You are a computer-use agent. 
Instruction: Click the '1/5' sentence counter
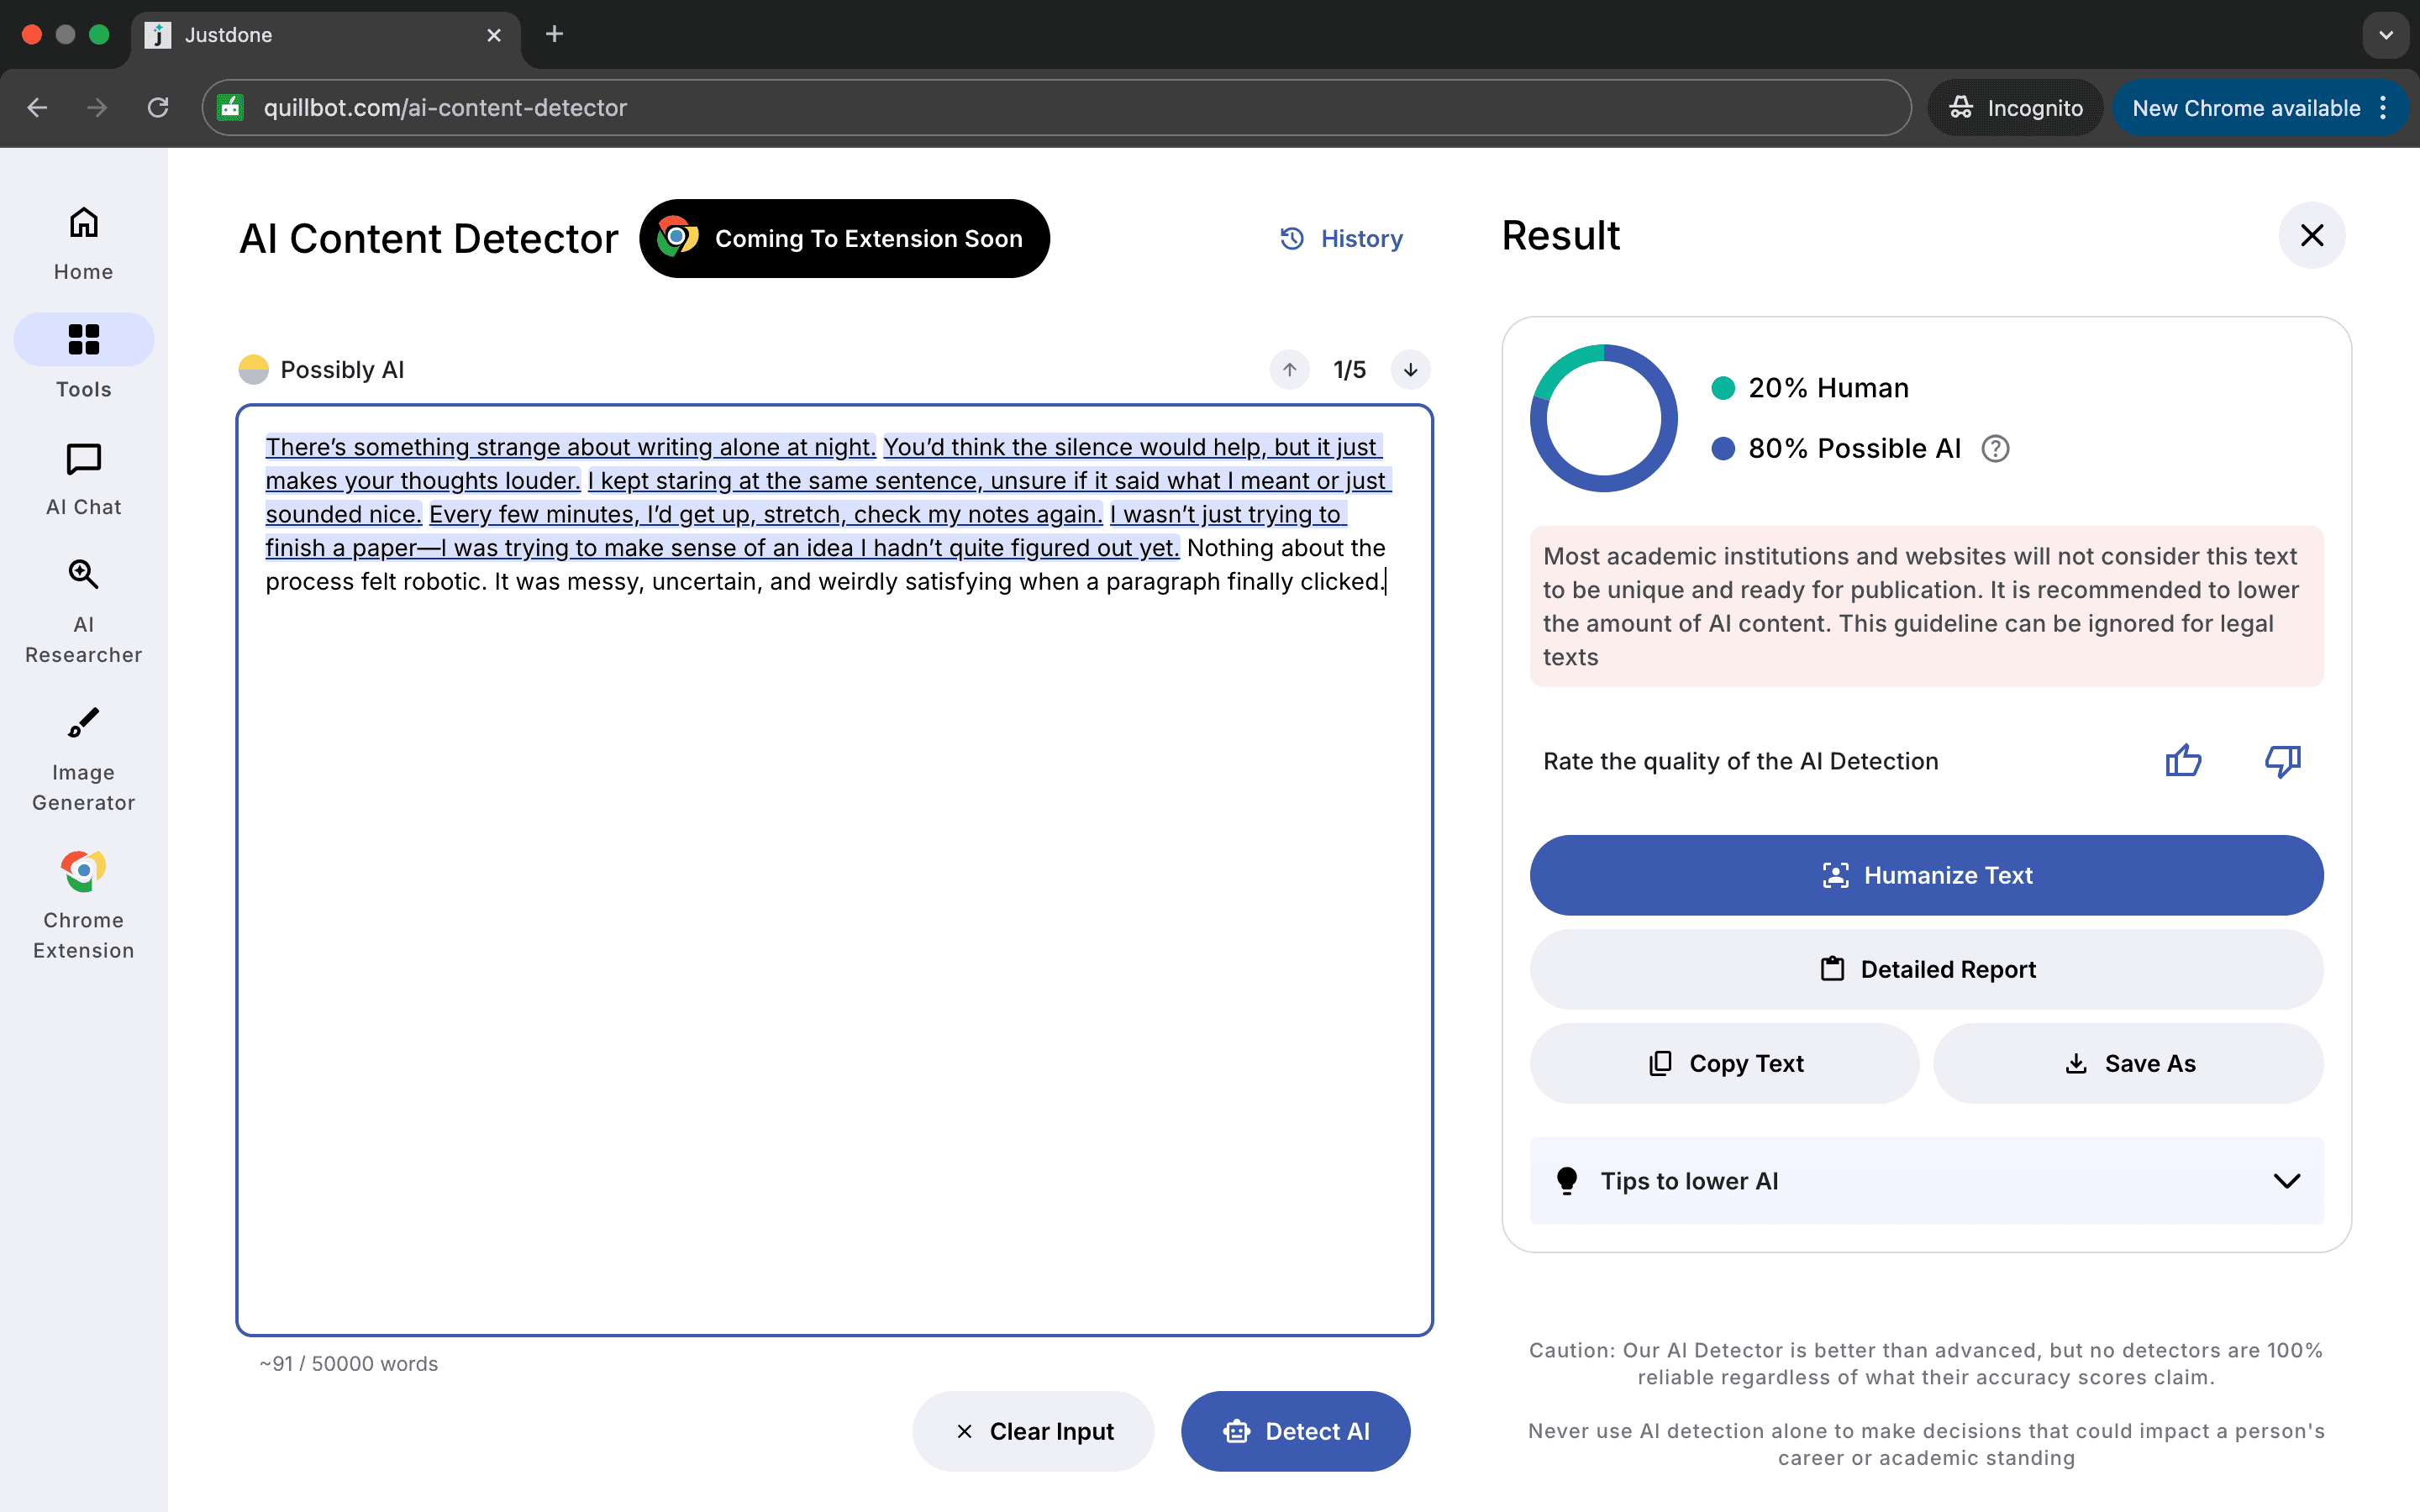(1349, 370)
